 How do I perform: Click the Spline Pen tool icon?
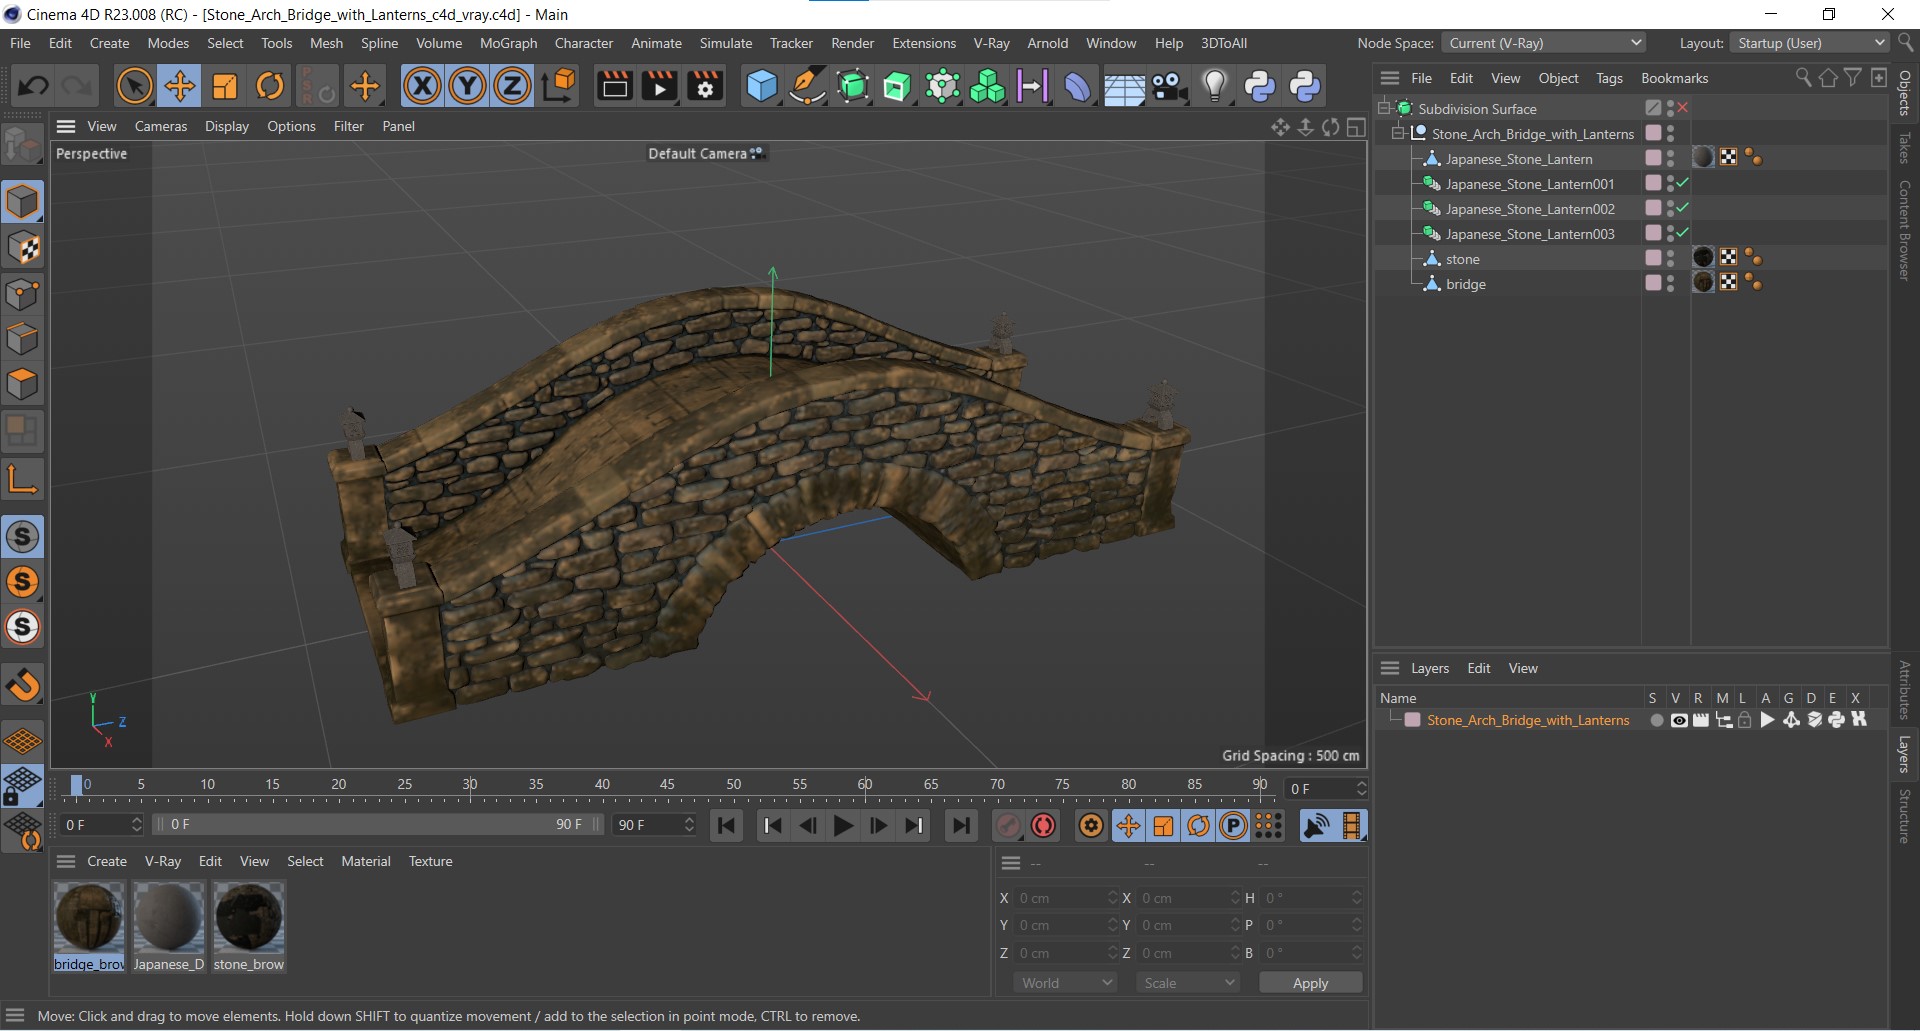coord(807,86)
